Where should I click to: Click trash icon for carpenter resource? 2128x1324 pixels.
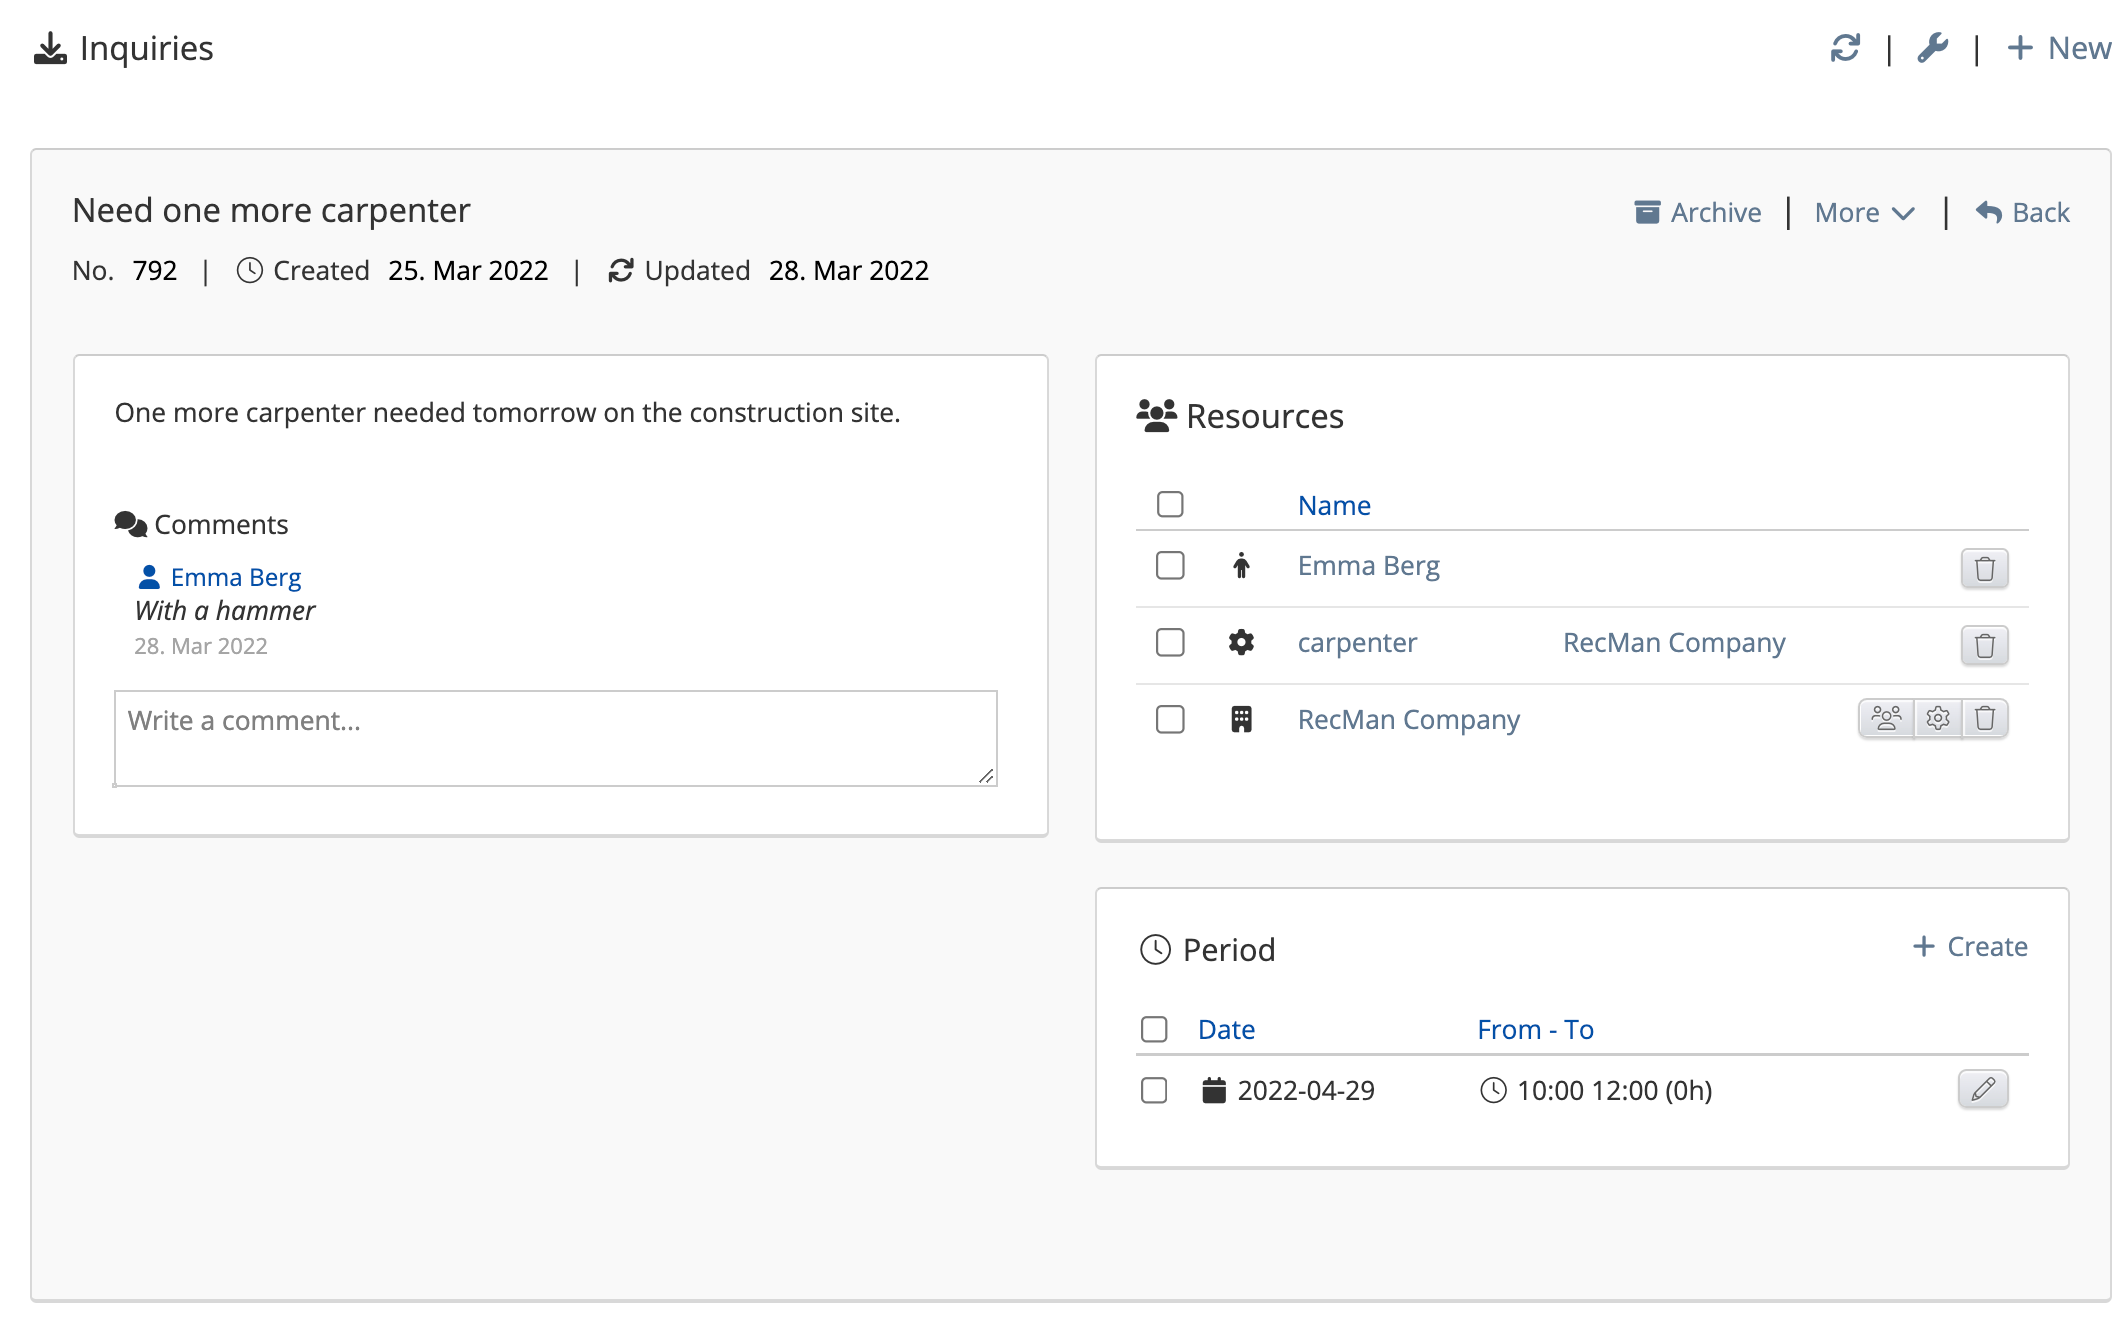tap(1984, 645)
